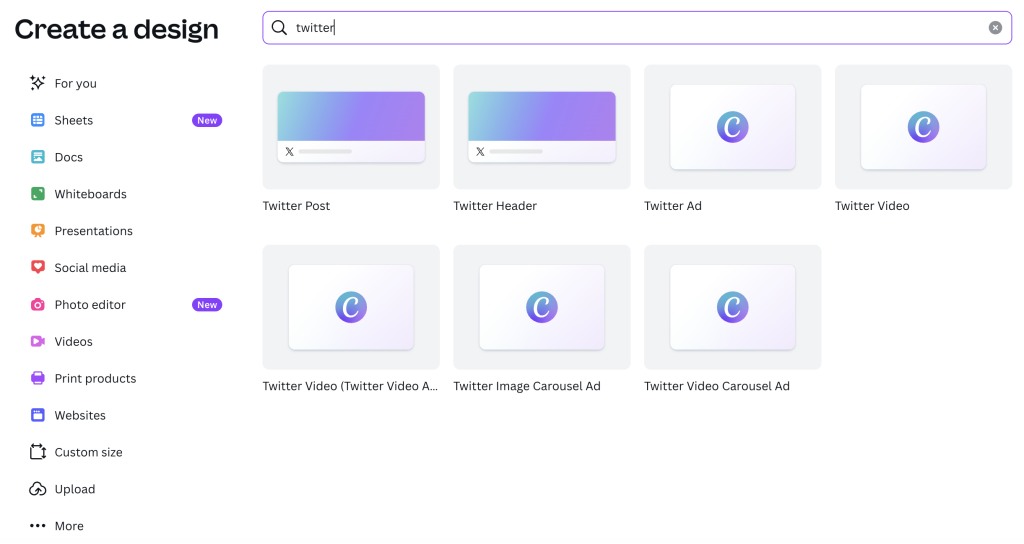Click the New badge next to Photo editor
Image resolution: width=1024 pixels, height=544 pixels.
[207, 305]
